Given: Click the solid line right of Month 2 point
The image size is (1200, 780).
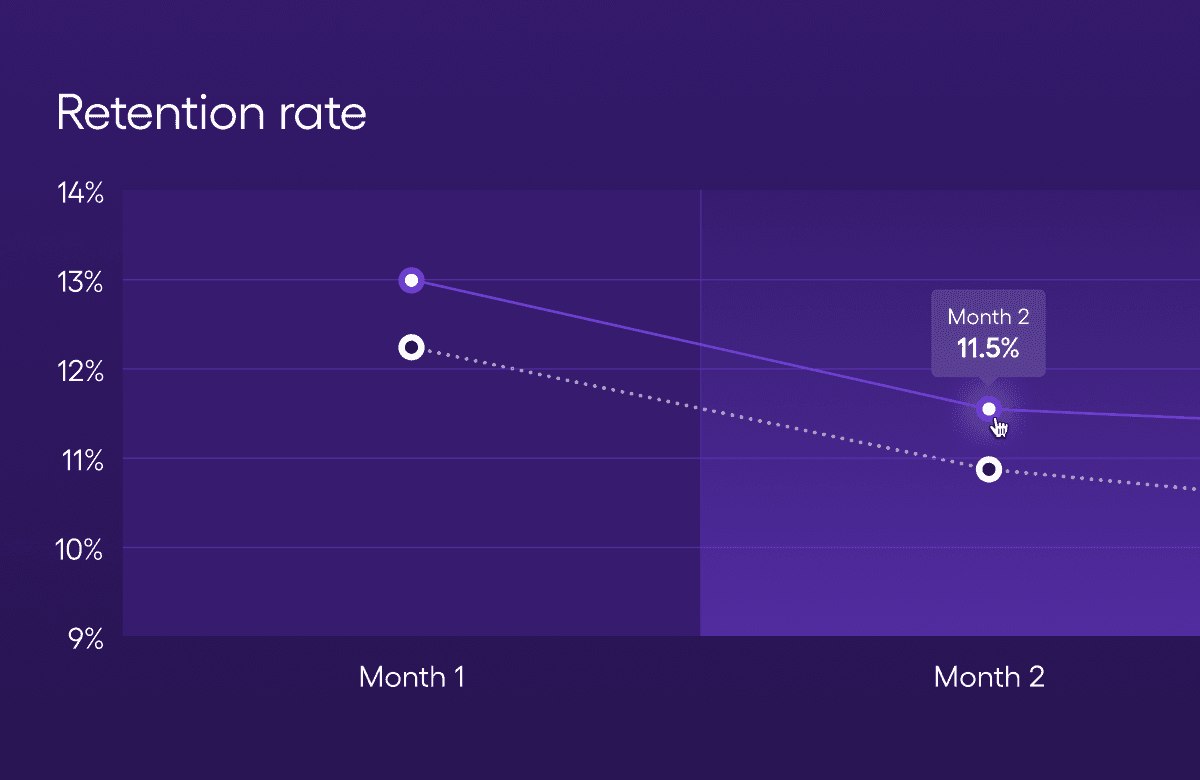Looking at the screenshot, I should tap(1100, 414).
